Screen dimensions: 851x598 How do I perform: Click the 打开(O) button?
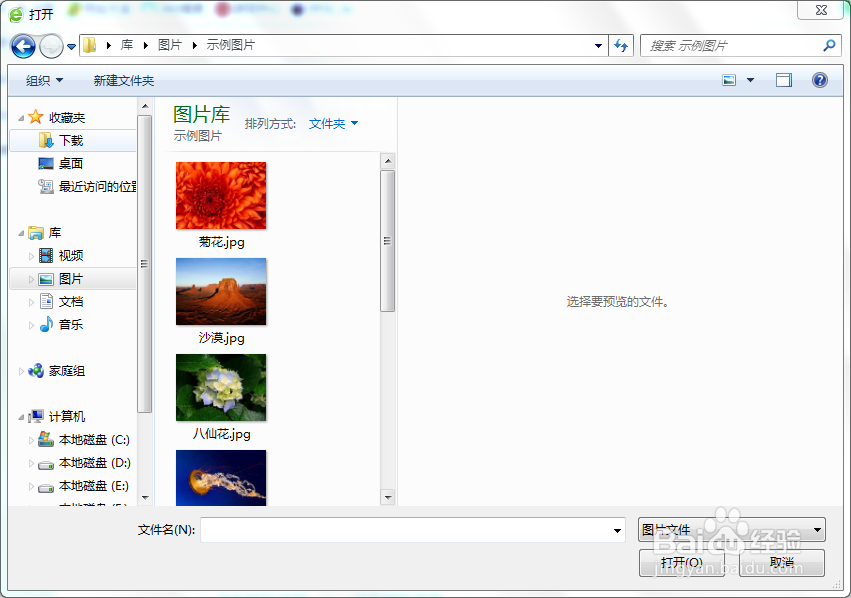tap(682, 563)
